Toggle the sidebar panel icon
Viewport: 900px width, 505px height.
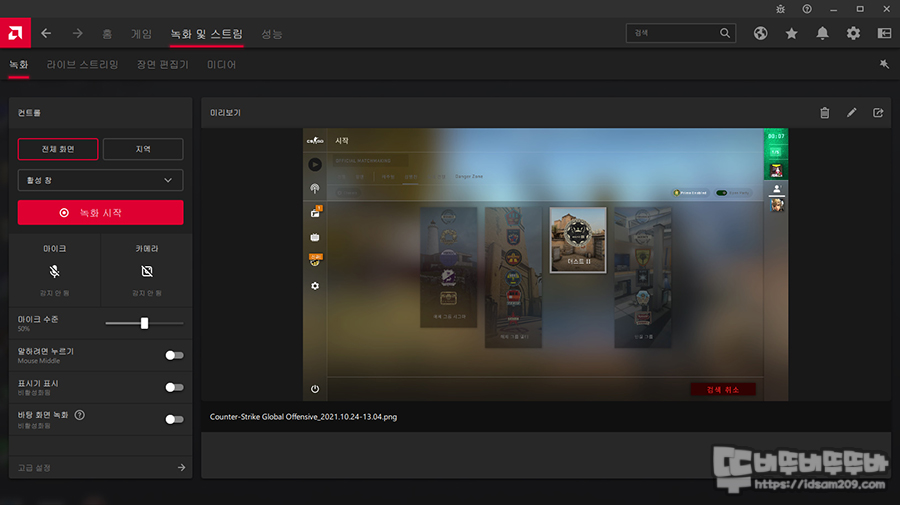pos(885,33)
